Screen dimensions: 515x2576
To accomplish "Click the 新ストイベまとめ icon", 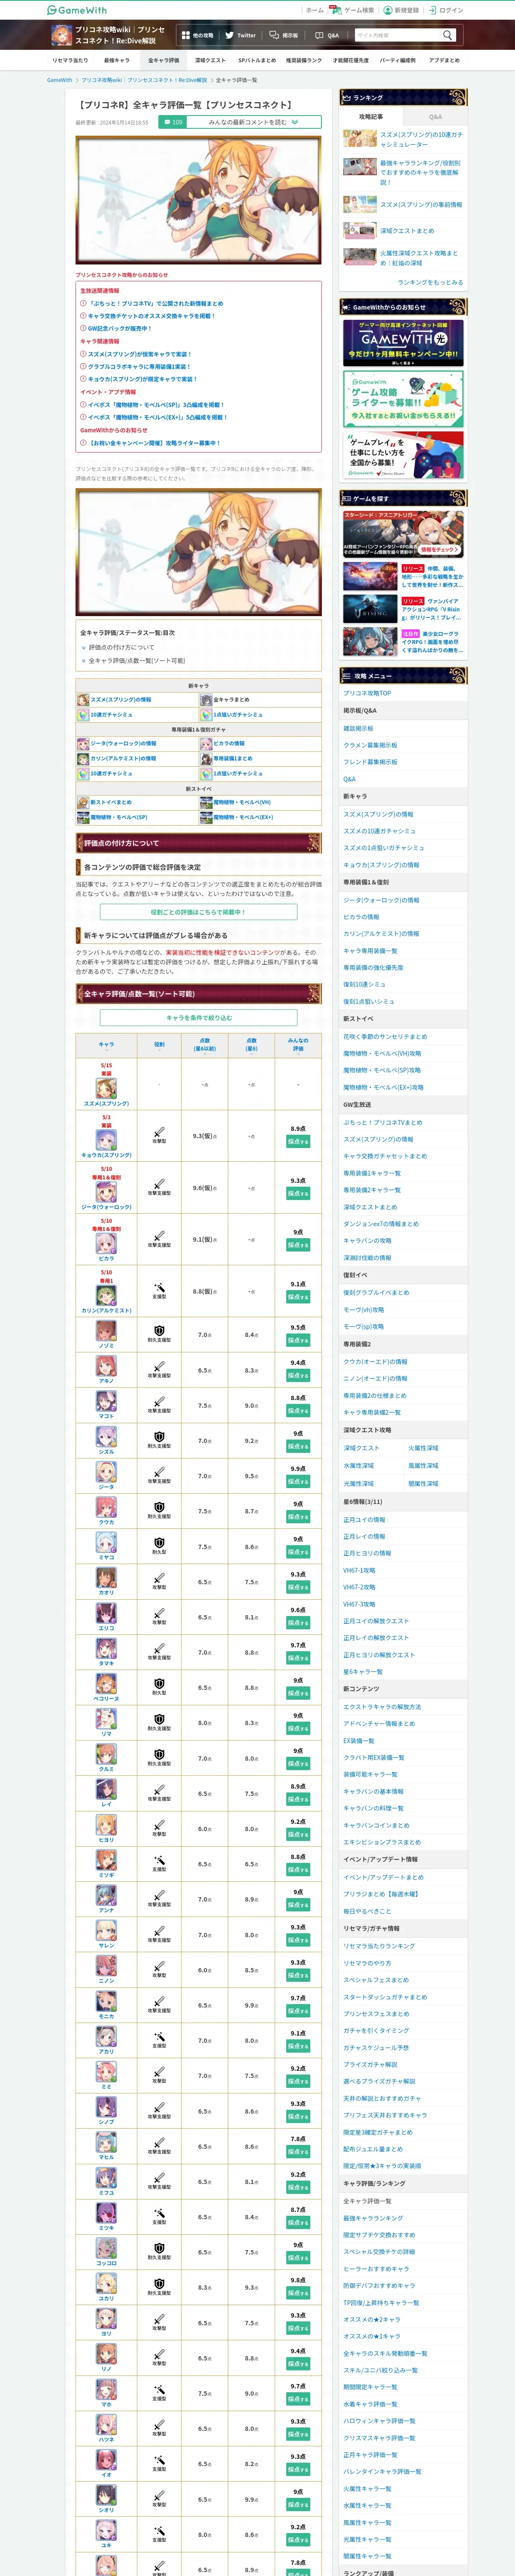I will 83,803.
